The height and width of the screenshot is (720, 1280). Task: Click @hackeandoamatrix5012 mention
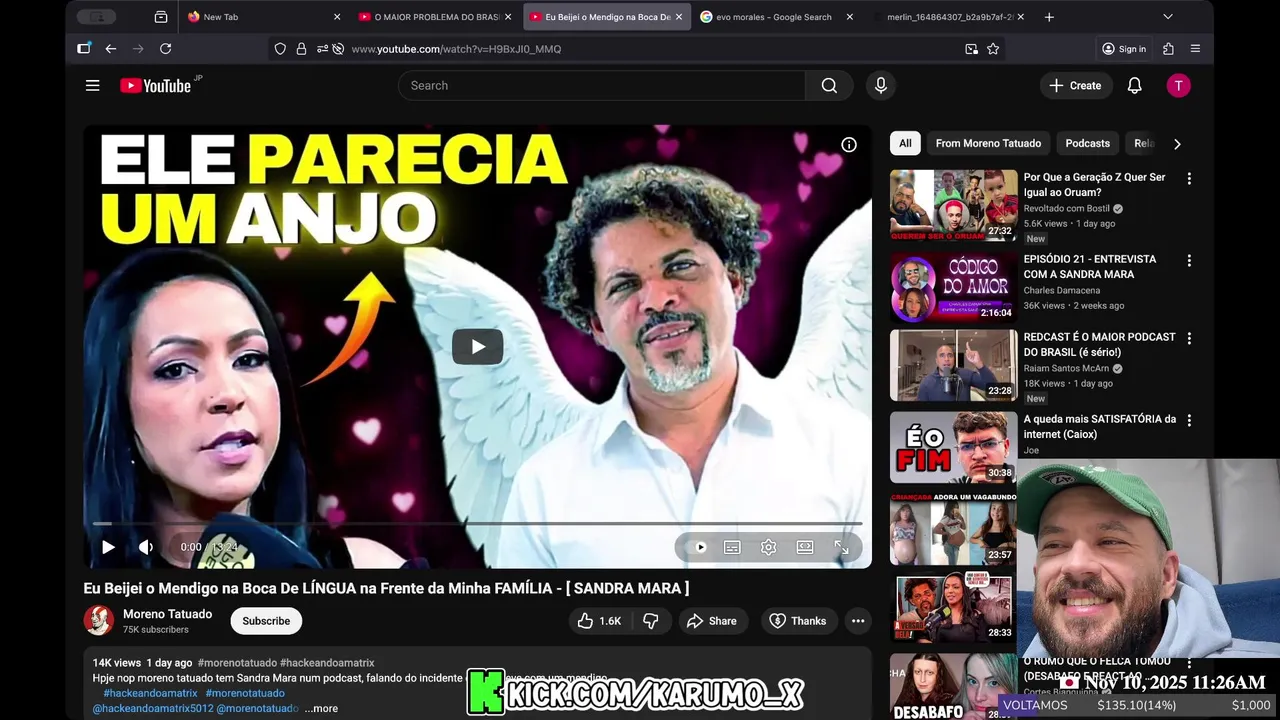point(153,708)
